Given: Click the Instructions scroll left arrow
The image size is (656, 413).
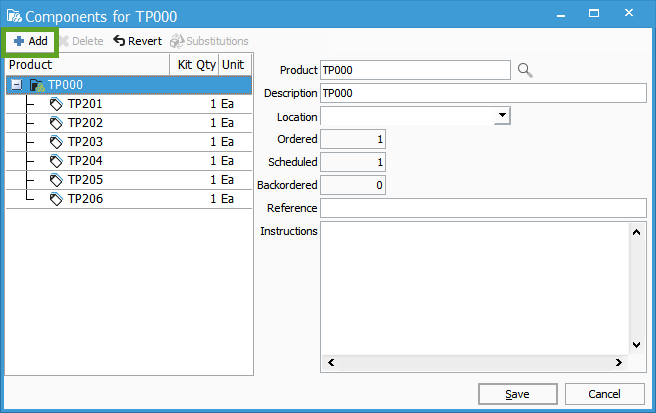Looking at the screenshot, I should 331,362.
